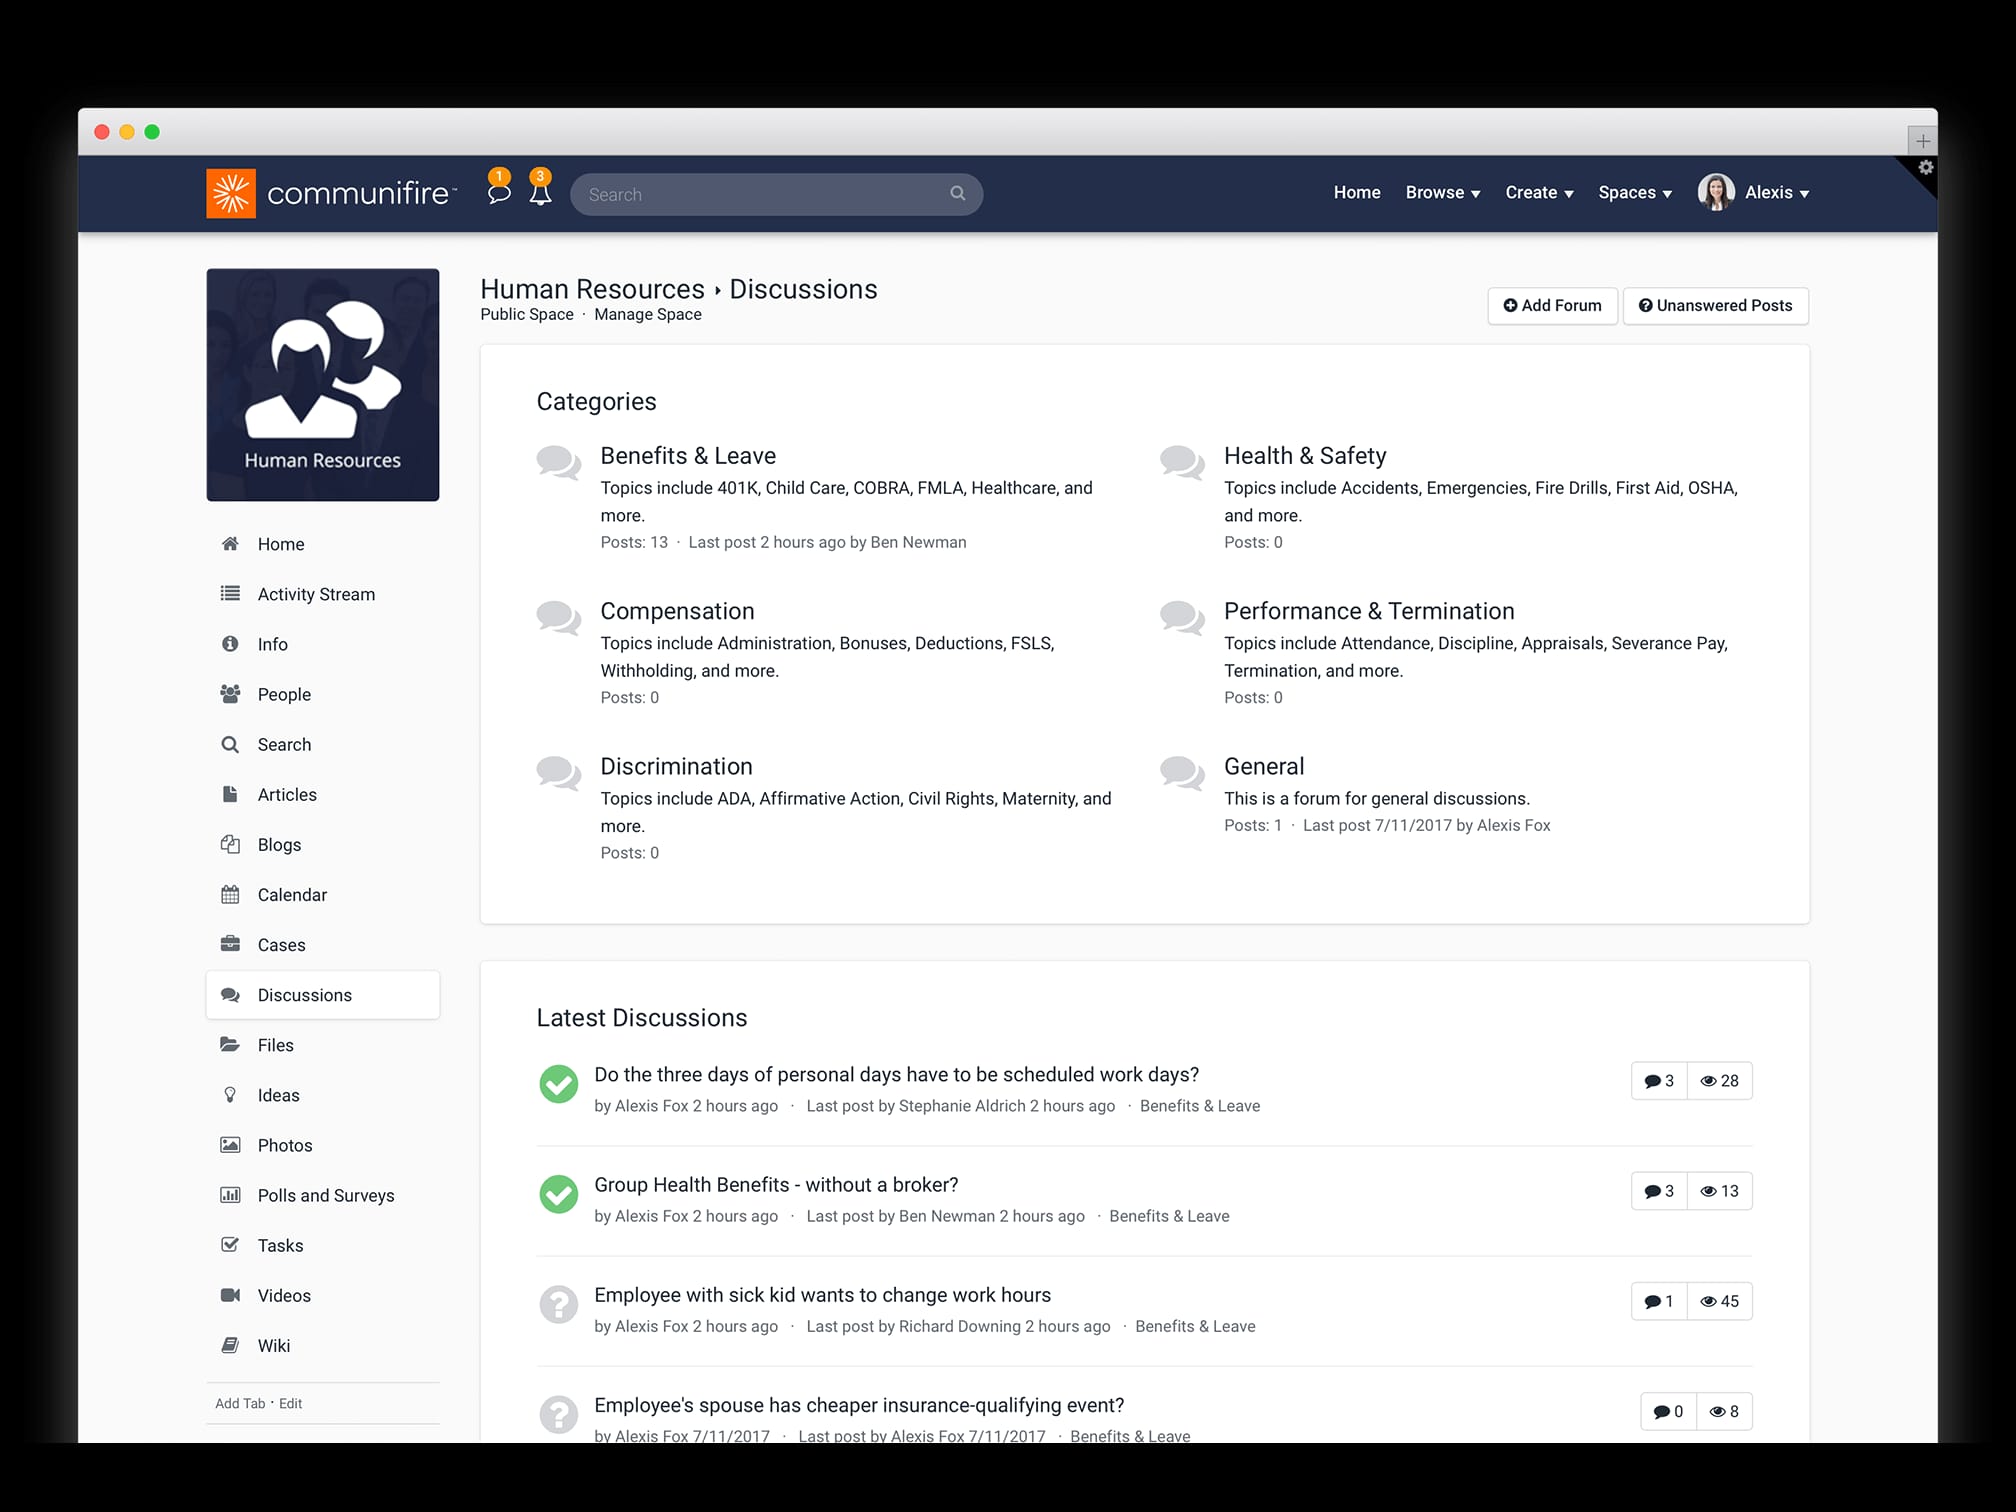This screenshot has height=1512, width=2016.
Task: Click the Health & Safety forum bubble icon
Action: click(x=1182, y=463)
